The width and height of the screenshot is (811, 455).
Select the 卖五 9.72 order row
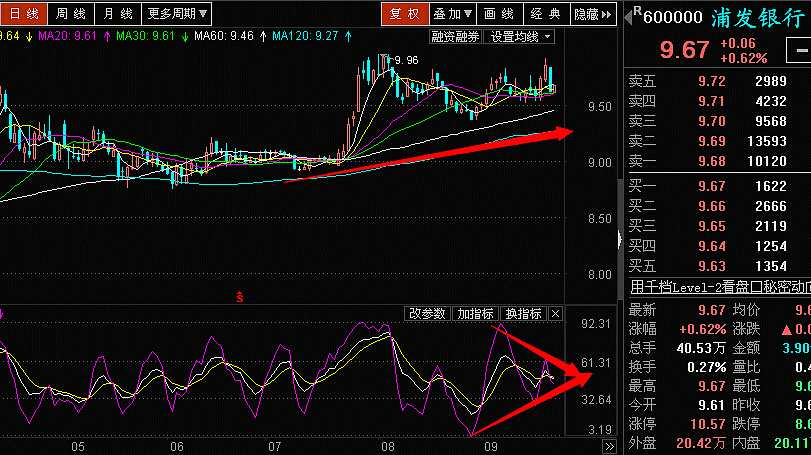pos(717,81)
